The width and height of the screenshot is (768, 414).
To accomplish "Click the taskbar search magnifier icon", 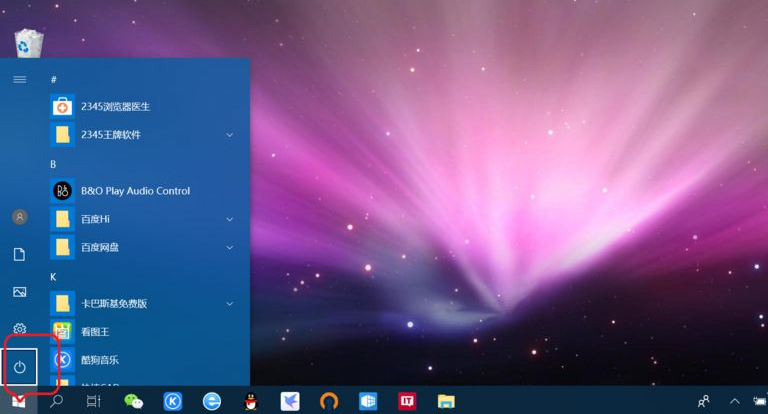I will (x=57, y=401).
